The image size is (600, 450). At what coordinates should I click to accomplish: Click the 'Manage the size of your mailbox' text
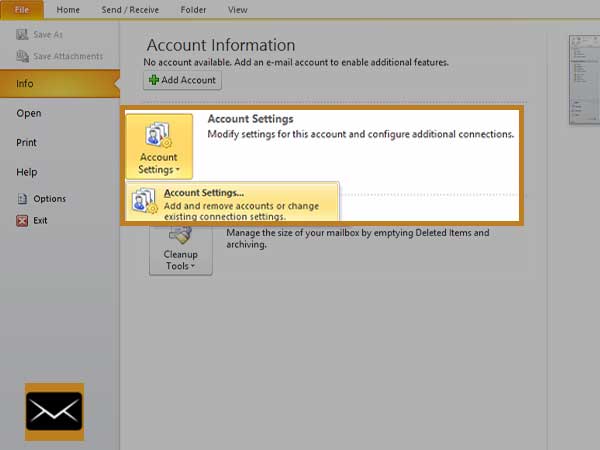point(358,238)
